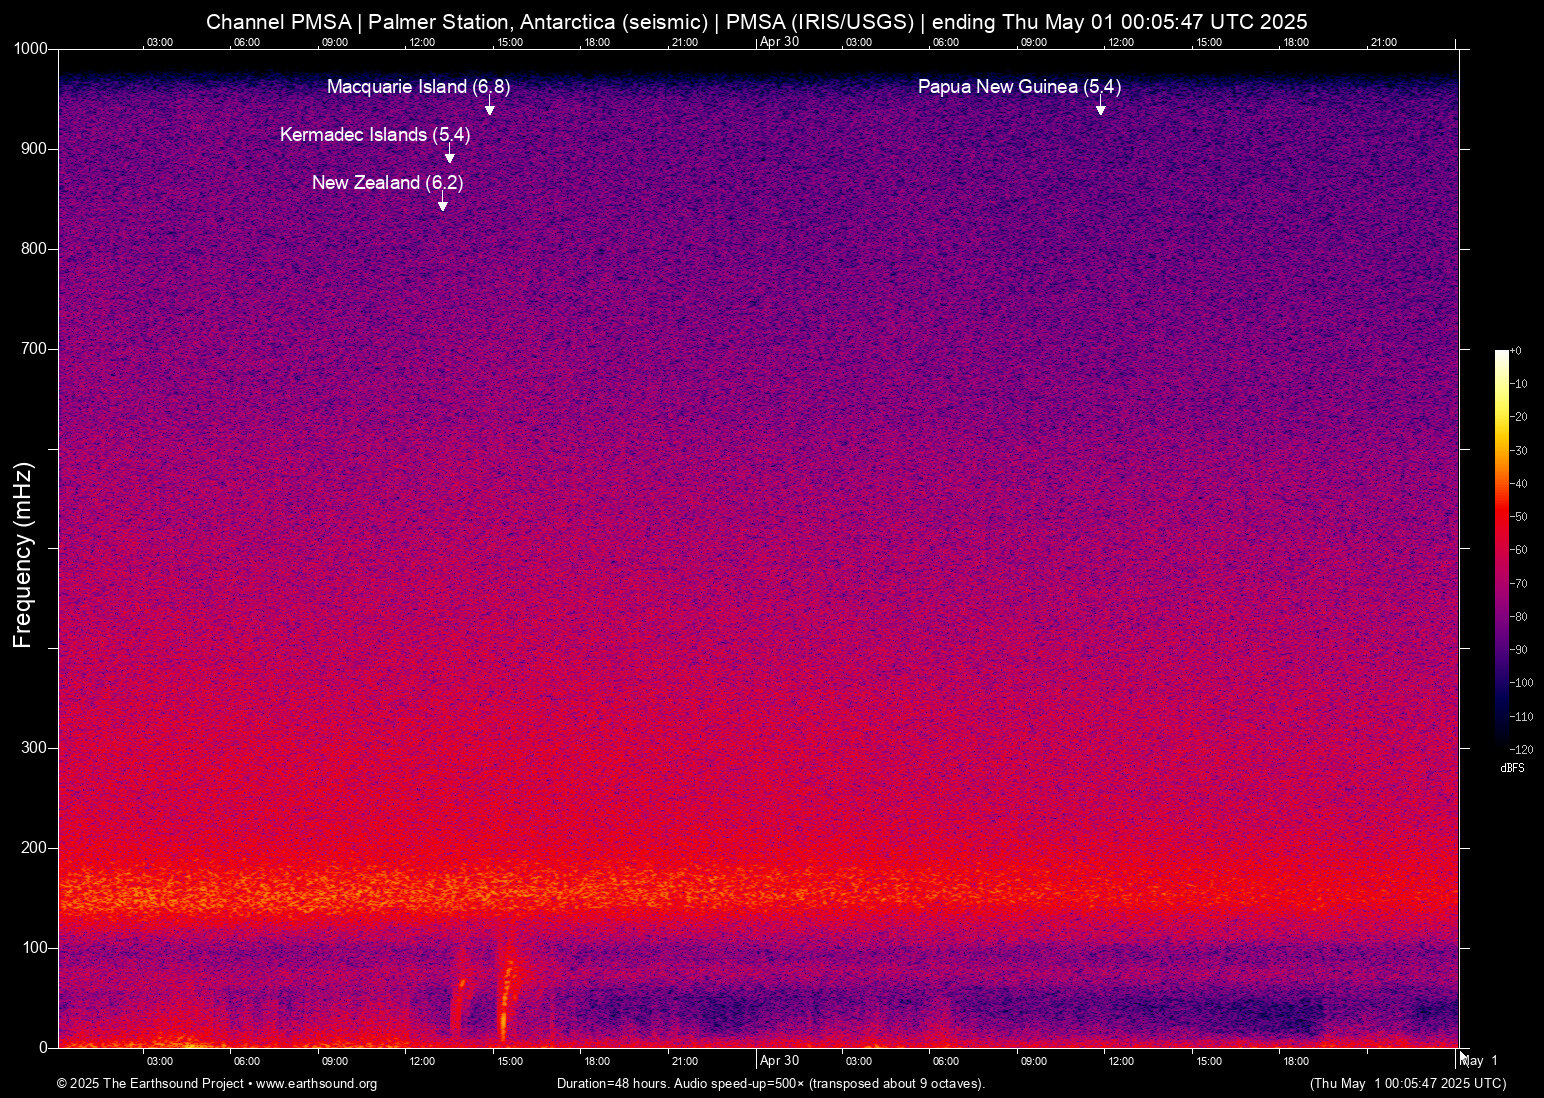Open the www.earthsound.org link
The image size is (1544, 1098).
click(316, 1084)
